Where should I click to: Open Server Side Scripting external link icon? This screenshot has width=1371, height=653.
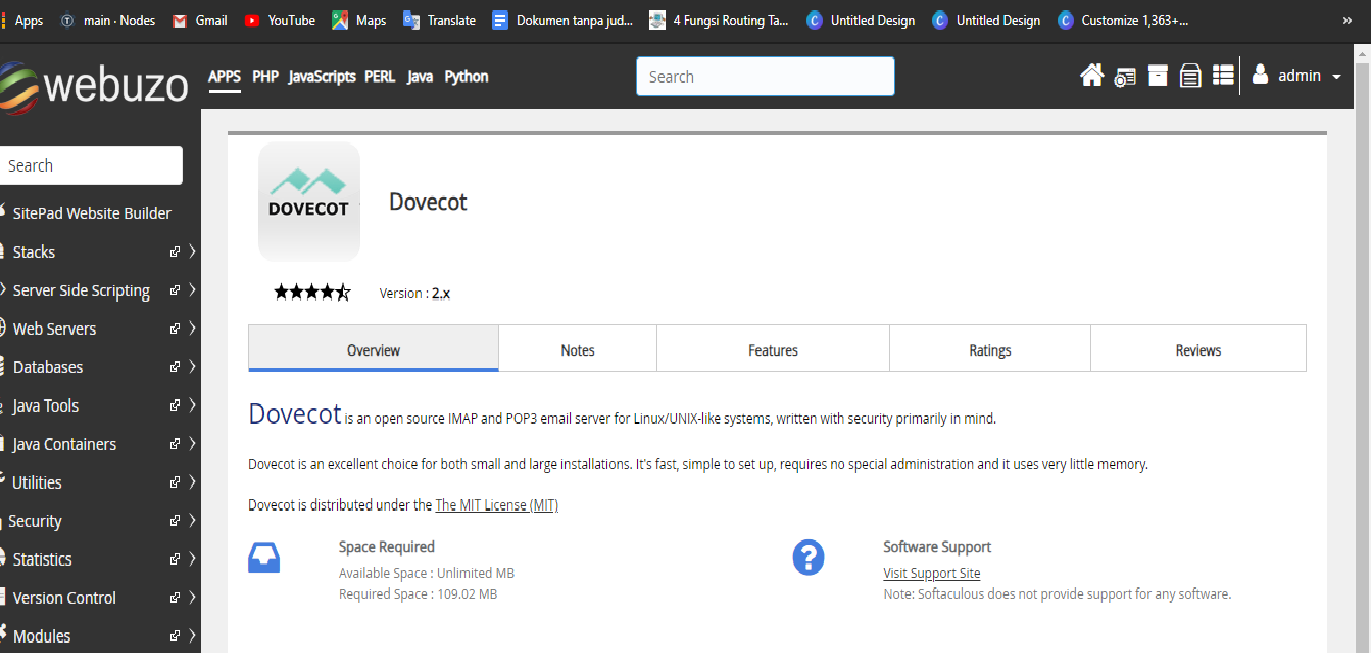[x=175, y=290]
